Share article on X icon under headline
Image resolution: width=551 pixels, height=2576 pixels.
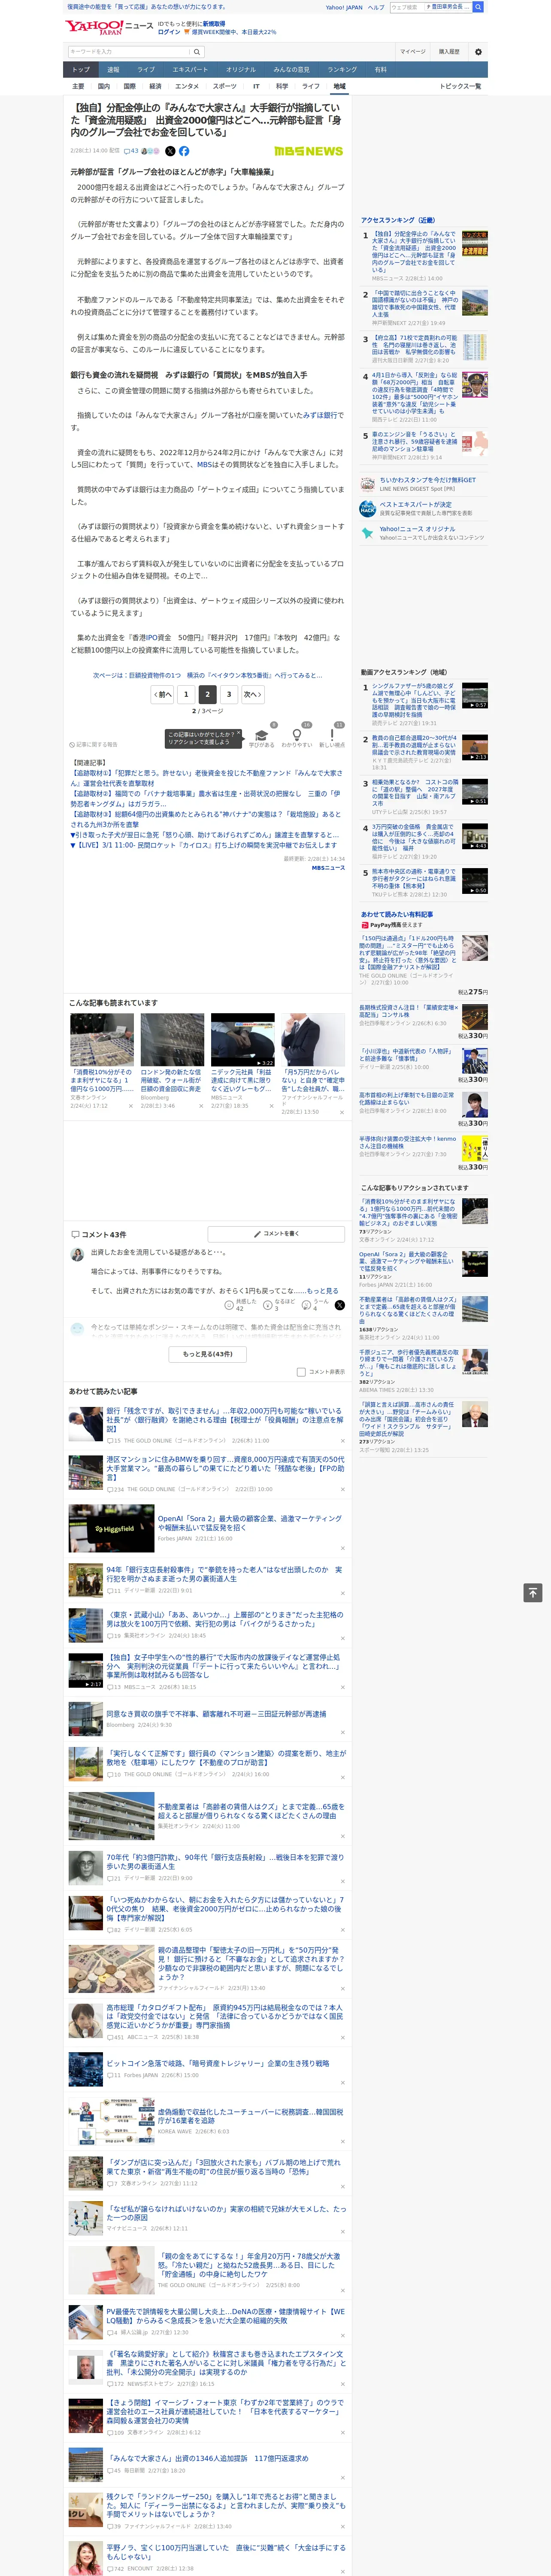click(170, 151)
